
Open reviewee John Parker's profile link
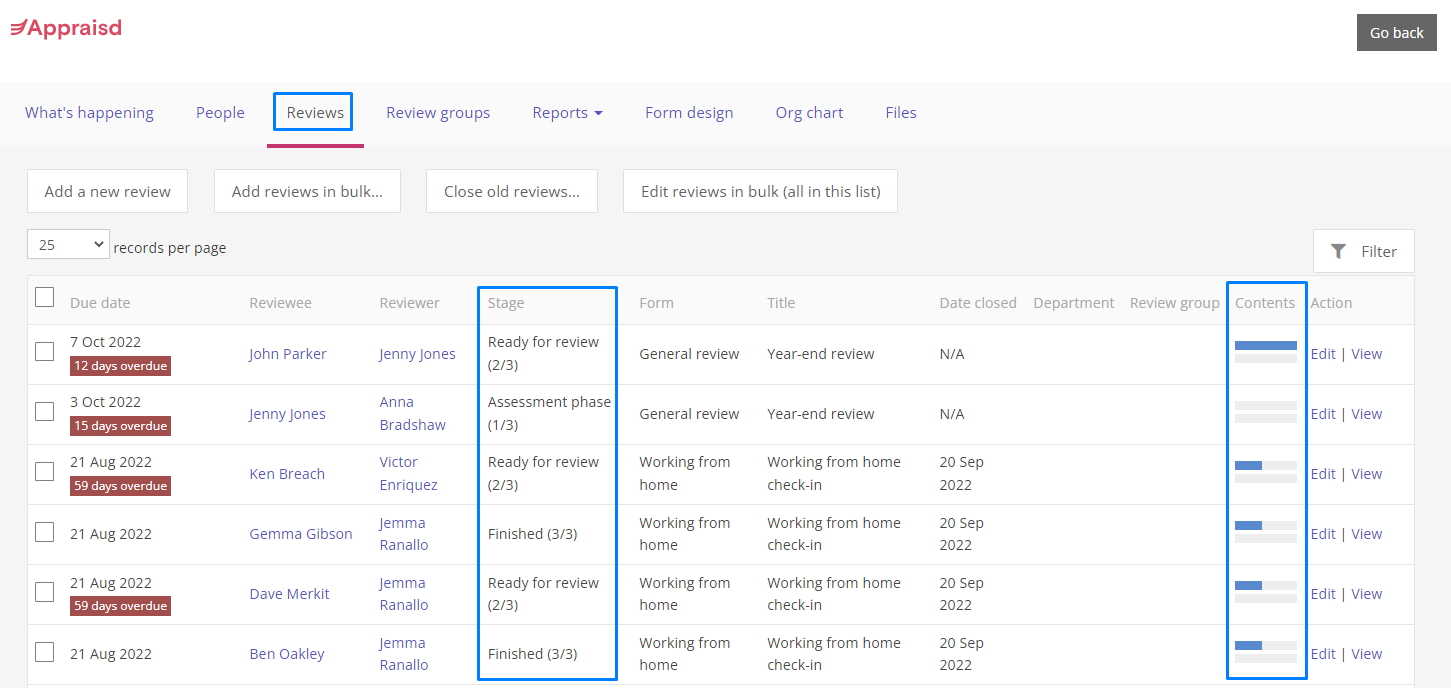[x=288, y=354]
